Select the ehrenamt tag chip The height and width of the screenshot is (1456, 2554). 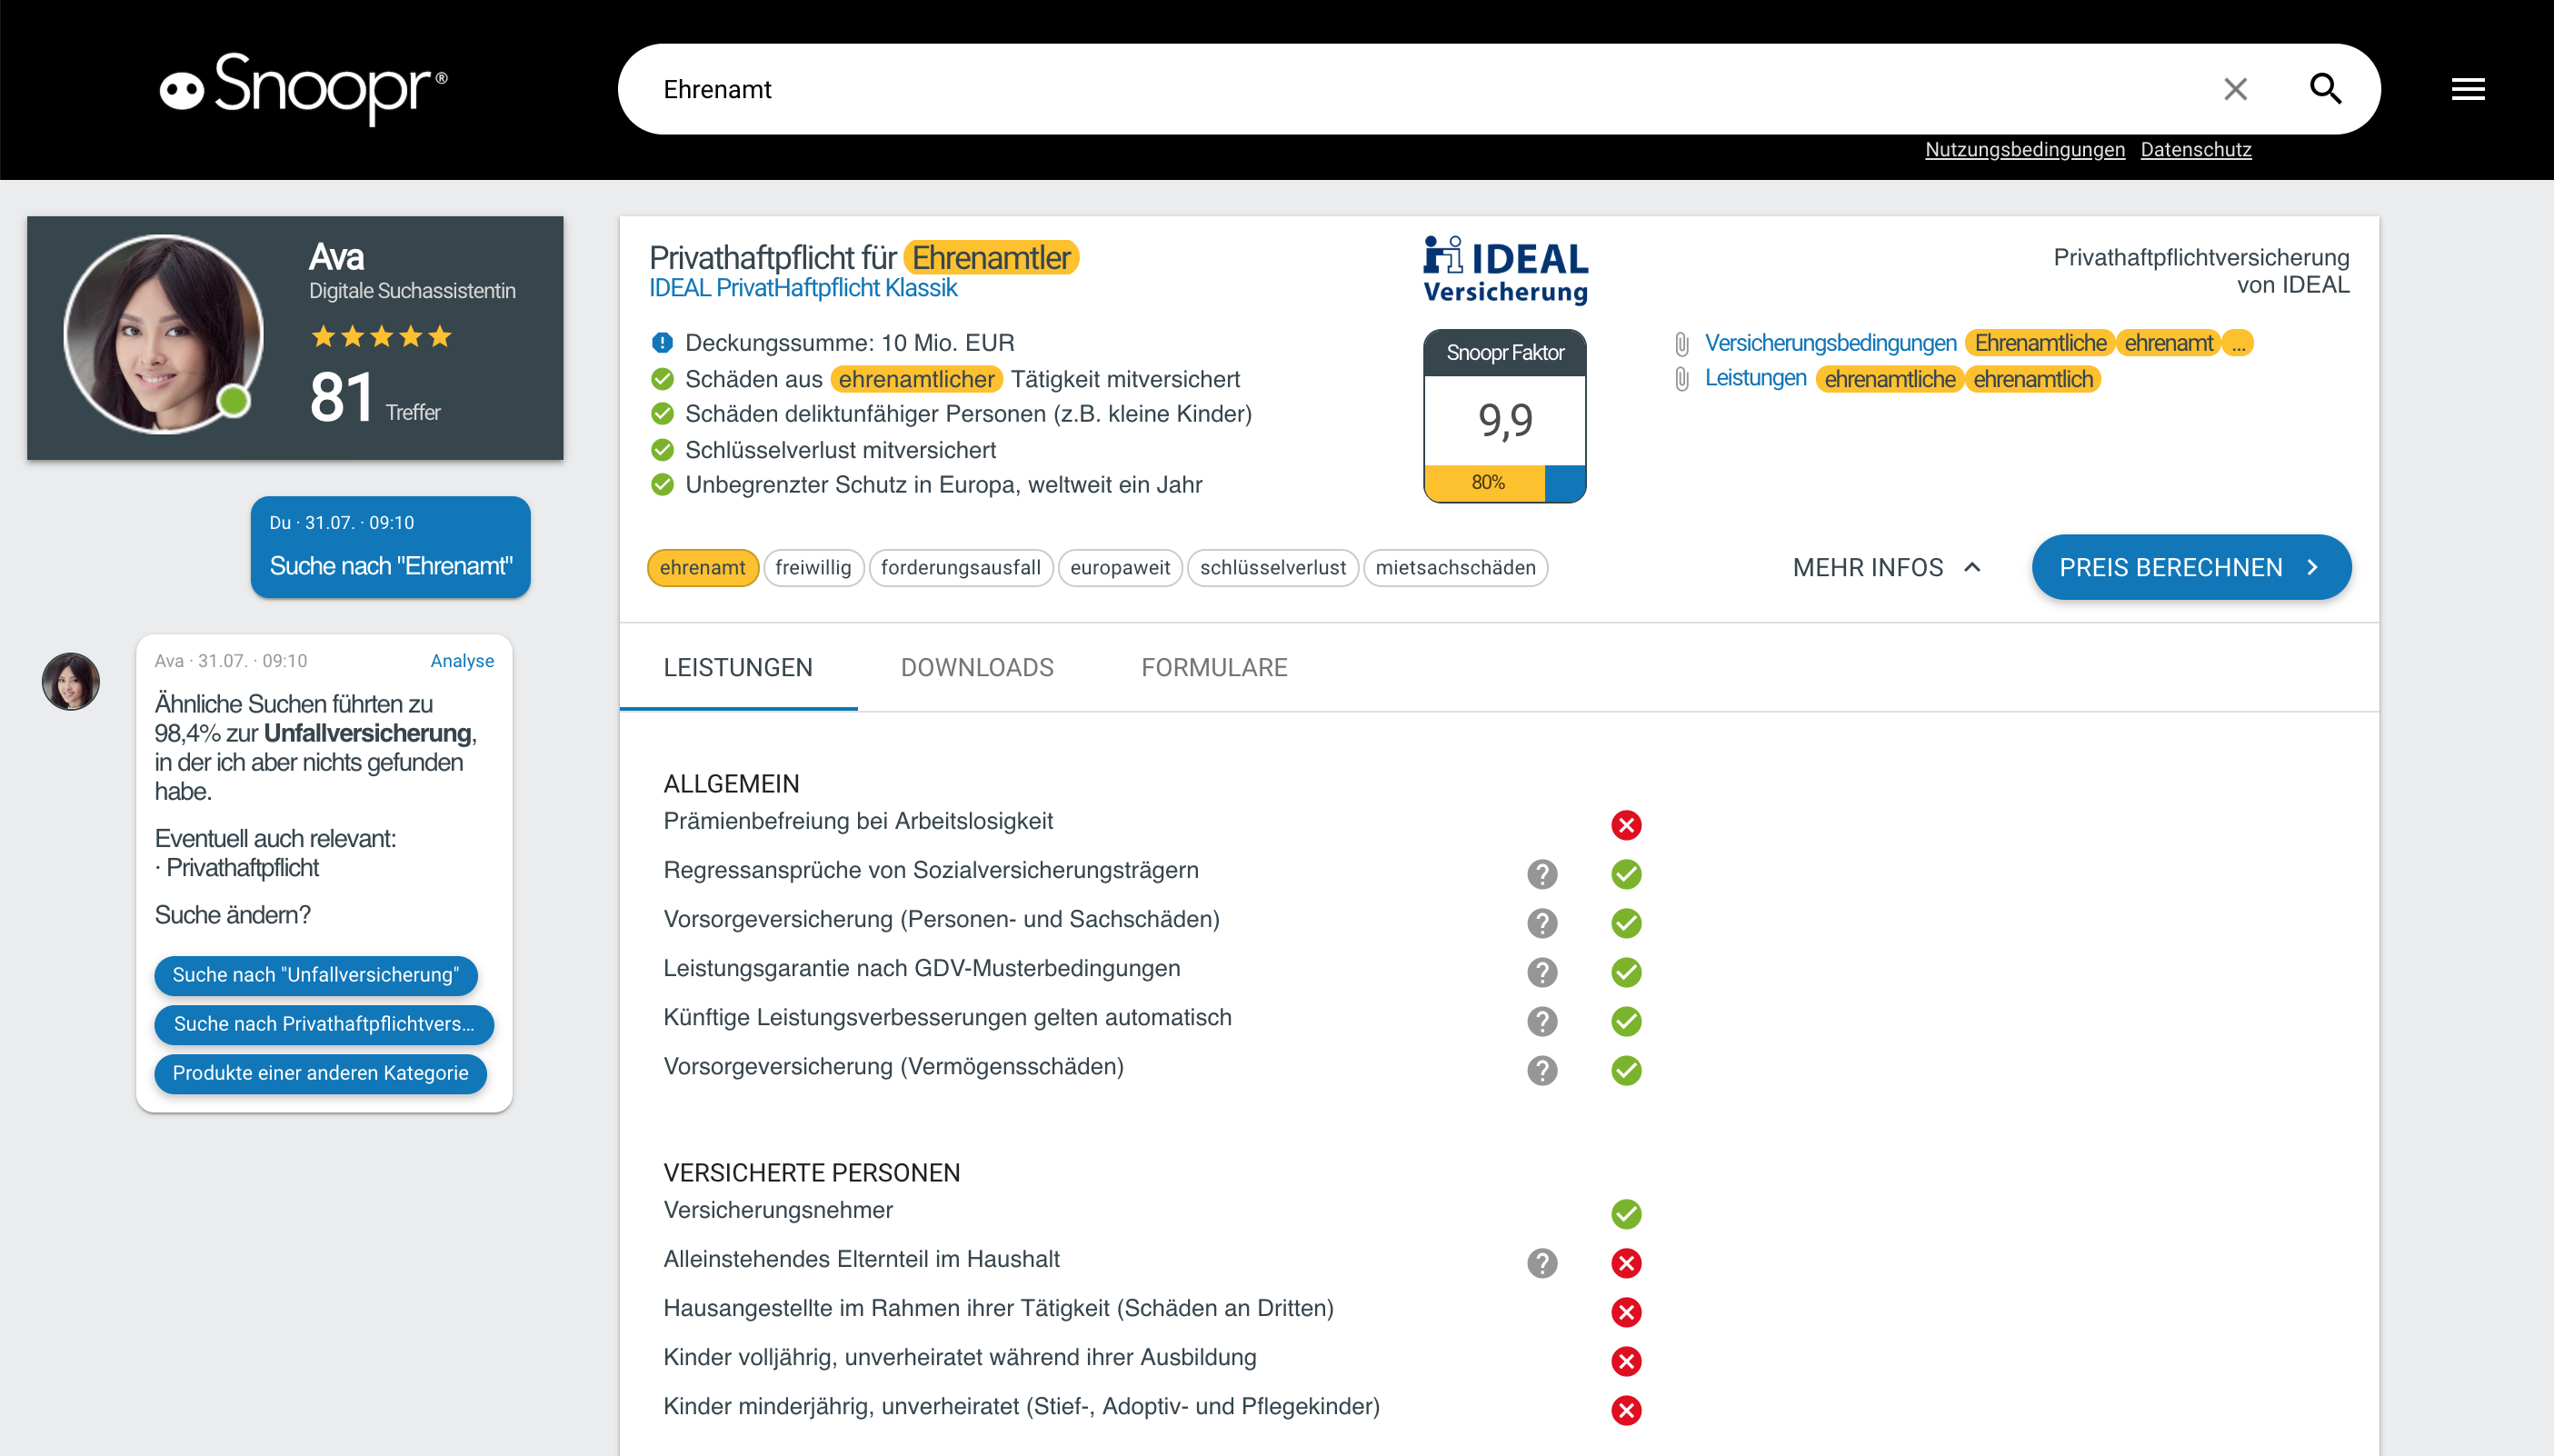coord(702,567)
